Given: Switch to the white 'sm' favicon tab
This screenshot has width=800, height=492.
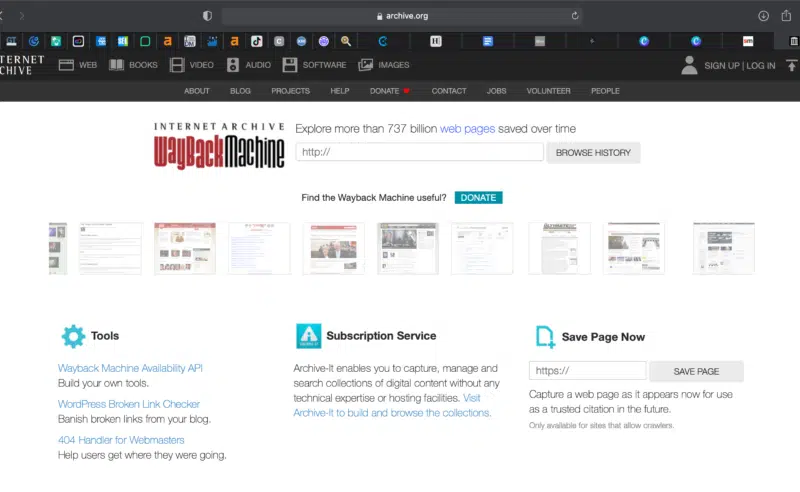Looking at the screenshot, I should pyautogui.click(x=748, y=41).
